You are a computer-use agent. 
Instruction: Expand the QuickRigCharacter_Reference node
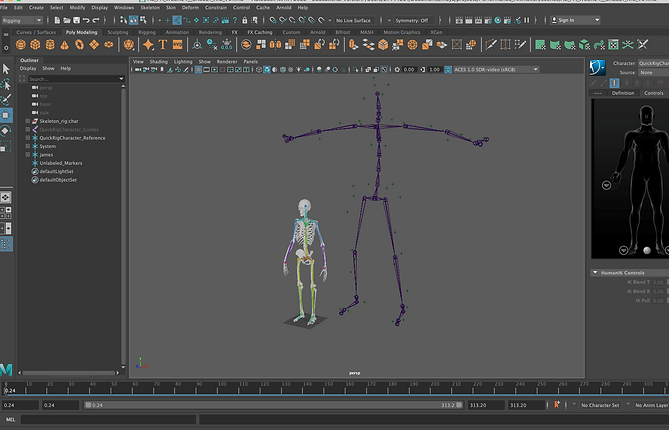coord(28,138)
